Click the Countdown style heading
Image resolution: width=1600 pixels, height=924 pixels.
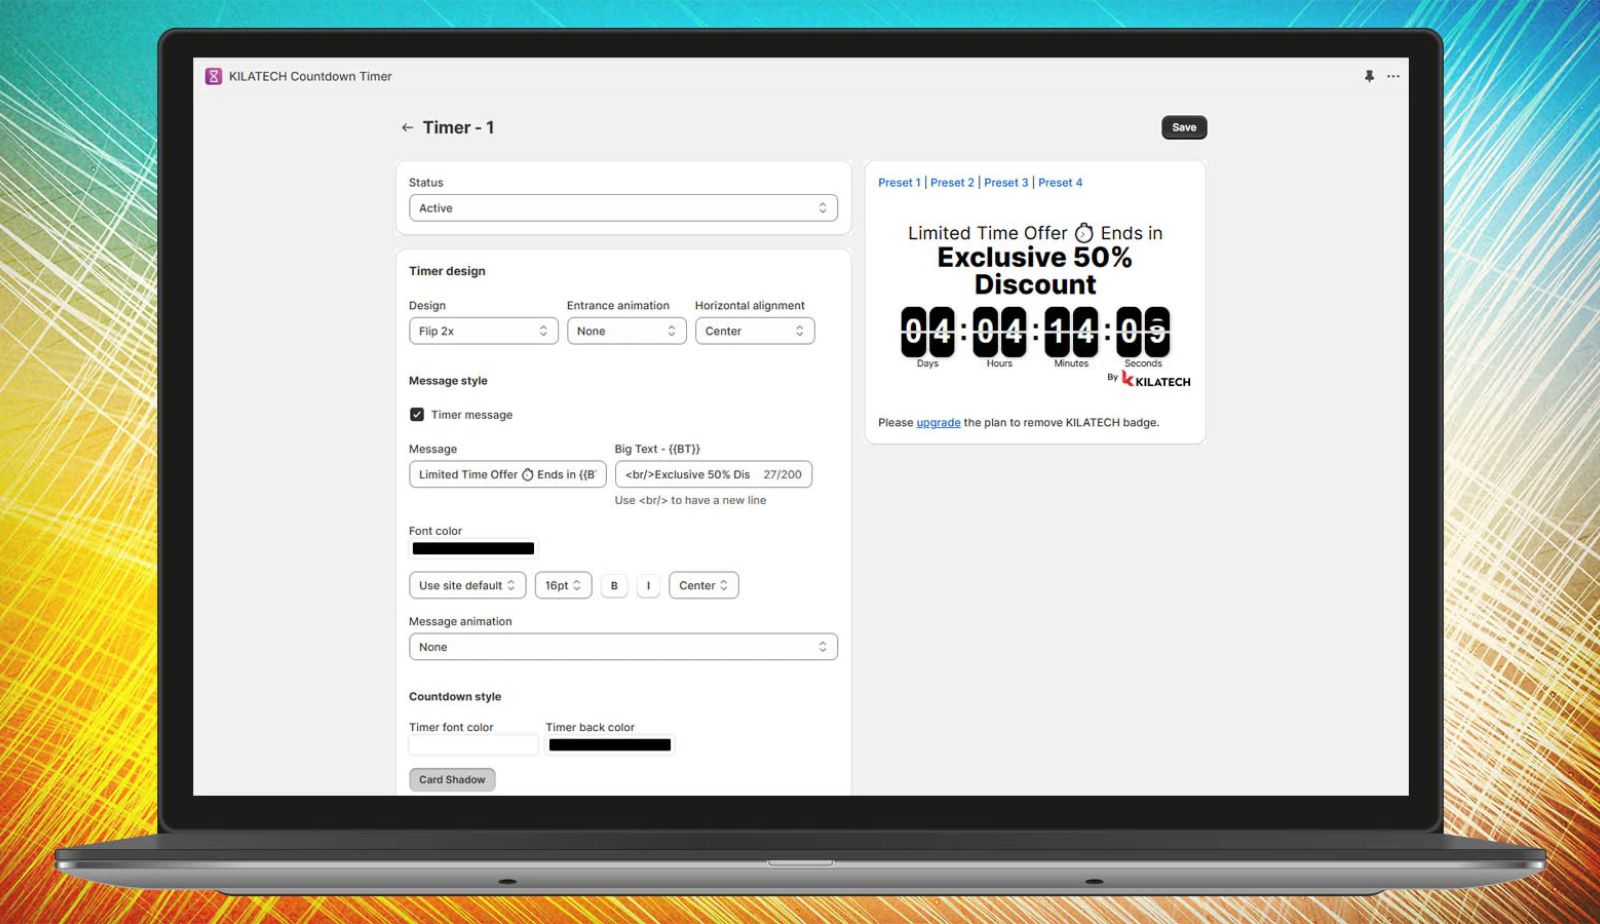(455, 696)
